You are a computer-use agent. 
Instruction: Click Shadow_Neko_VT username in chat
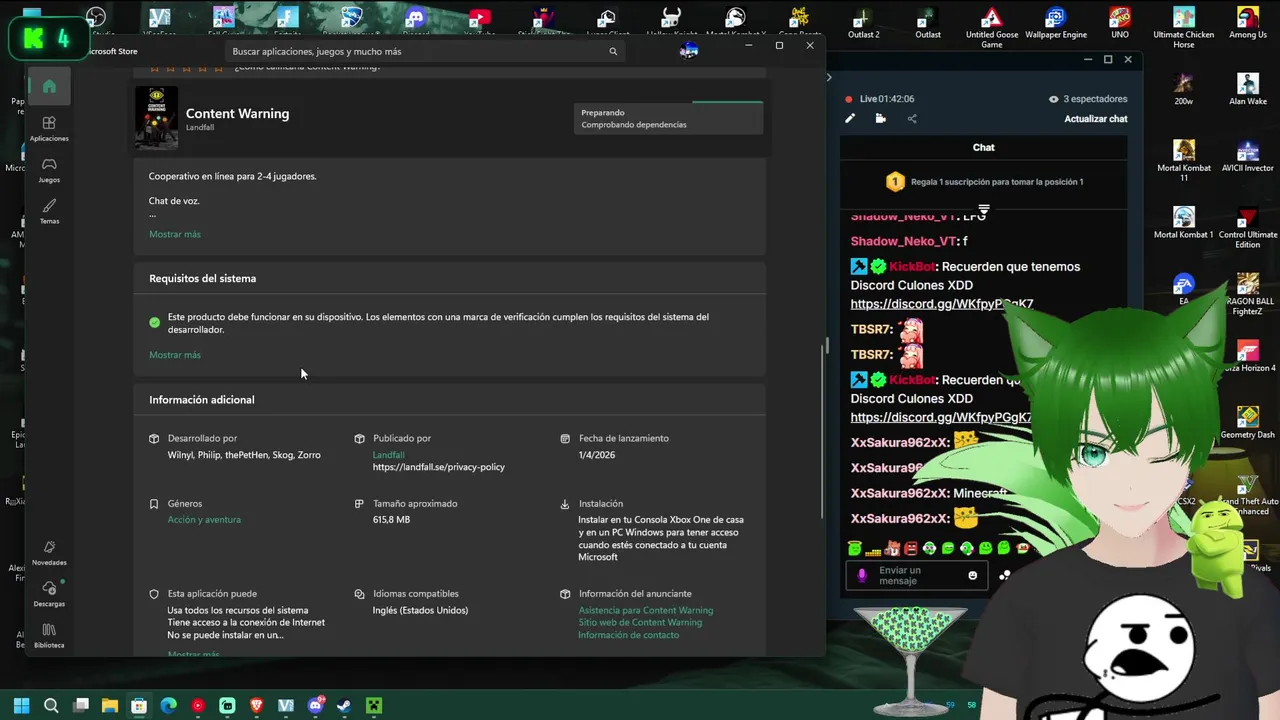903,241
